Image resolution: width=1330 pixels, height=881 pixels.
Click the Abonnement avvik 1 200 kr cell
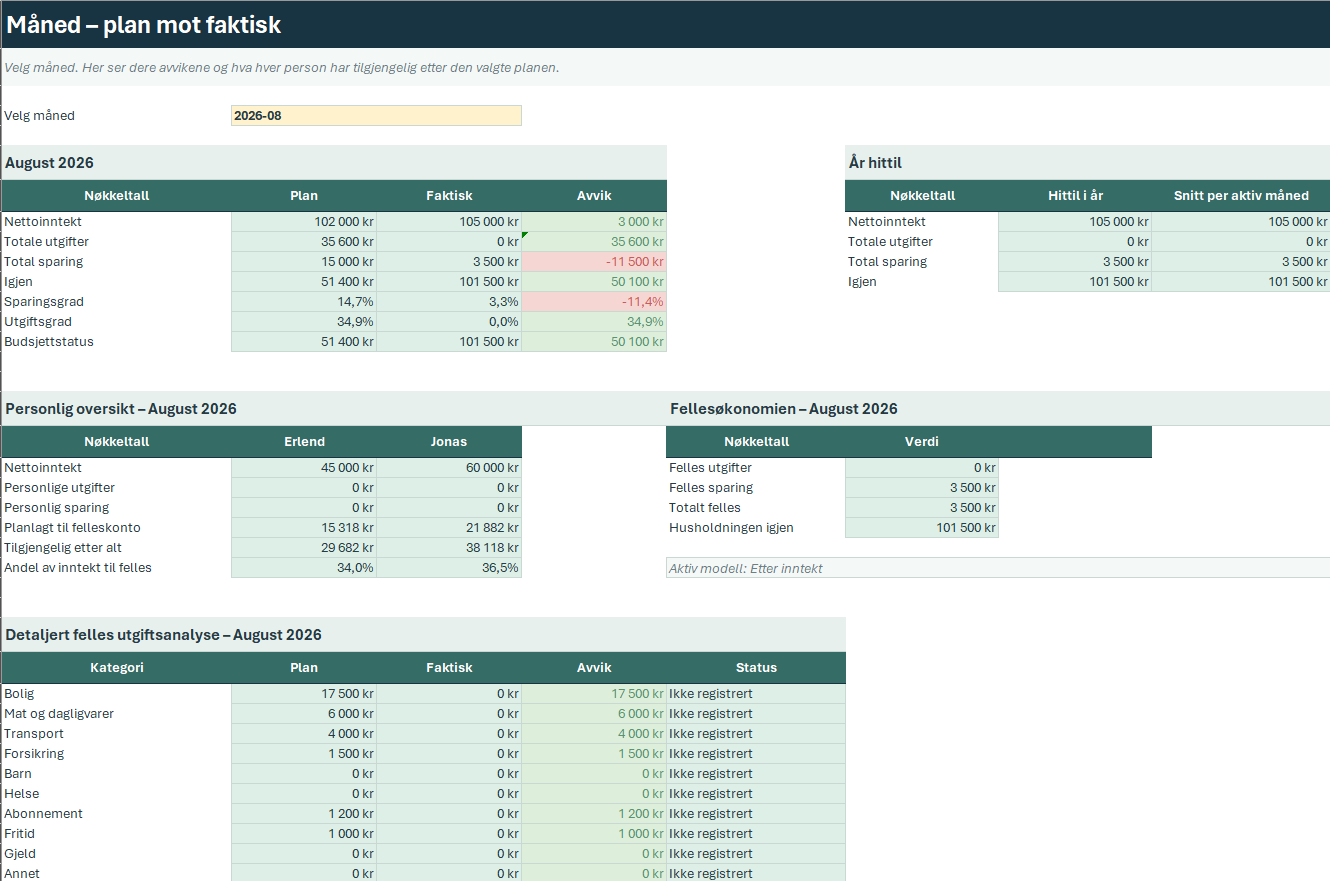coord(594,814)
